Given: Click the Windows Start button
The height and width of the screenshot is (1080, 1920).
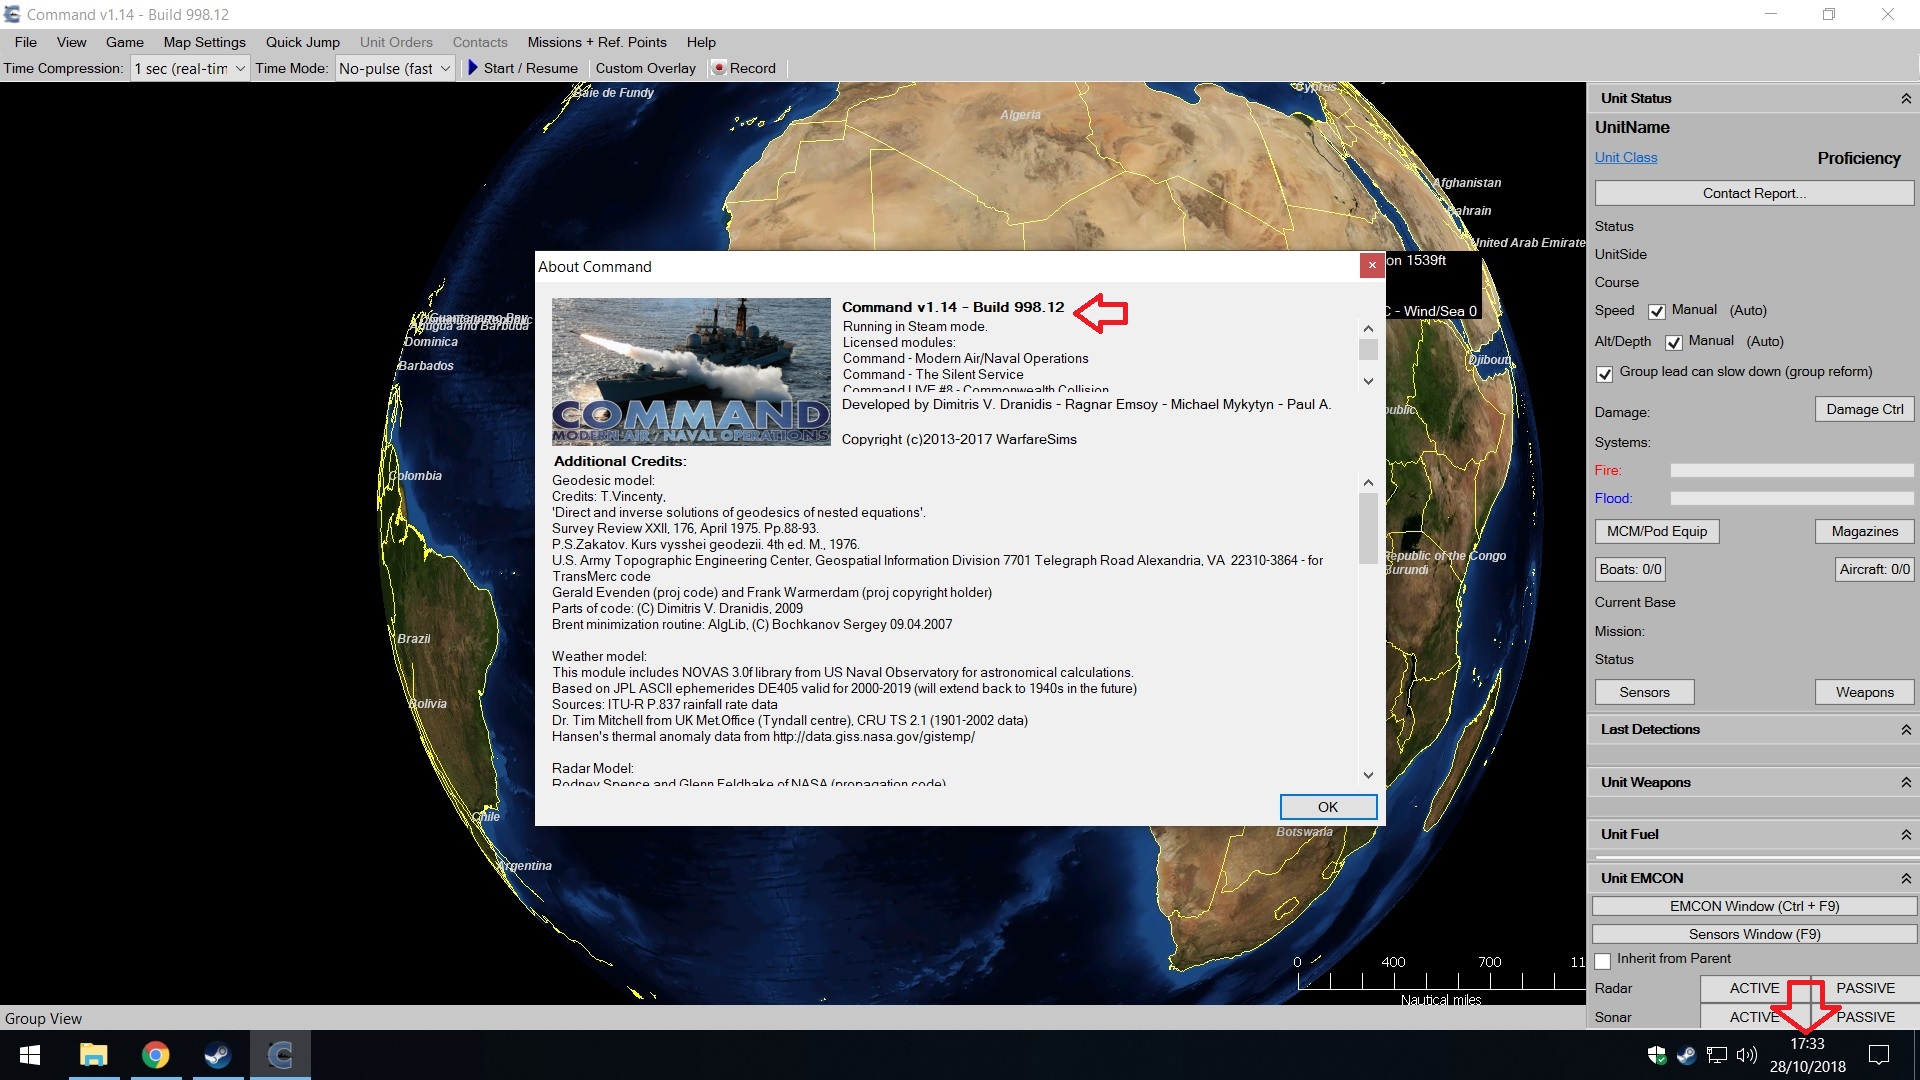Looking at the screenshot, I should [30, 1055].
